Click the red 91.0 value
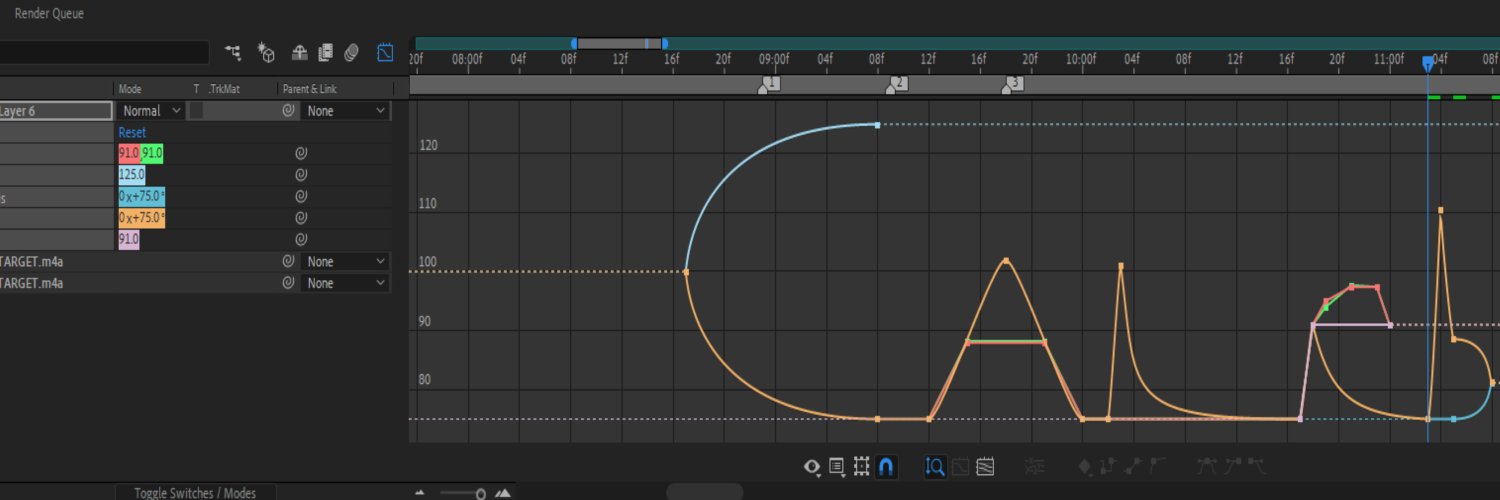This screenshot has height=500, width=1500. 128,154
